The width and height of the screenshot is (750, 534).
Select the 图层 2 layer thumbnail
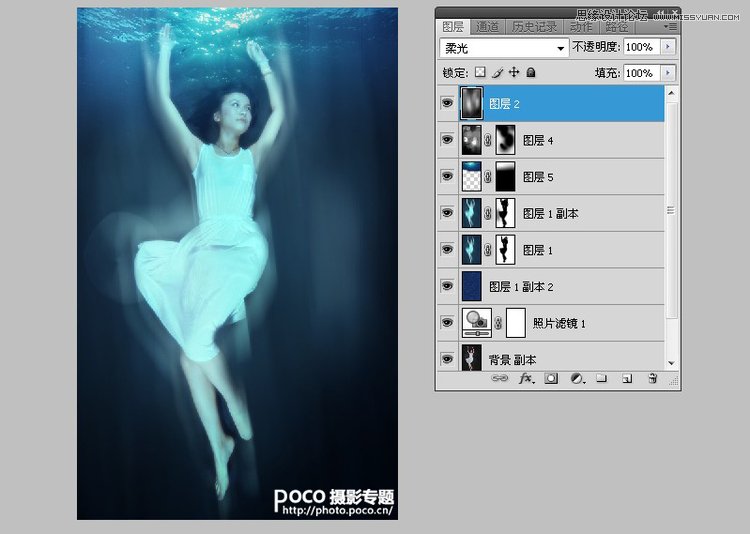click(472, 103)
